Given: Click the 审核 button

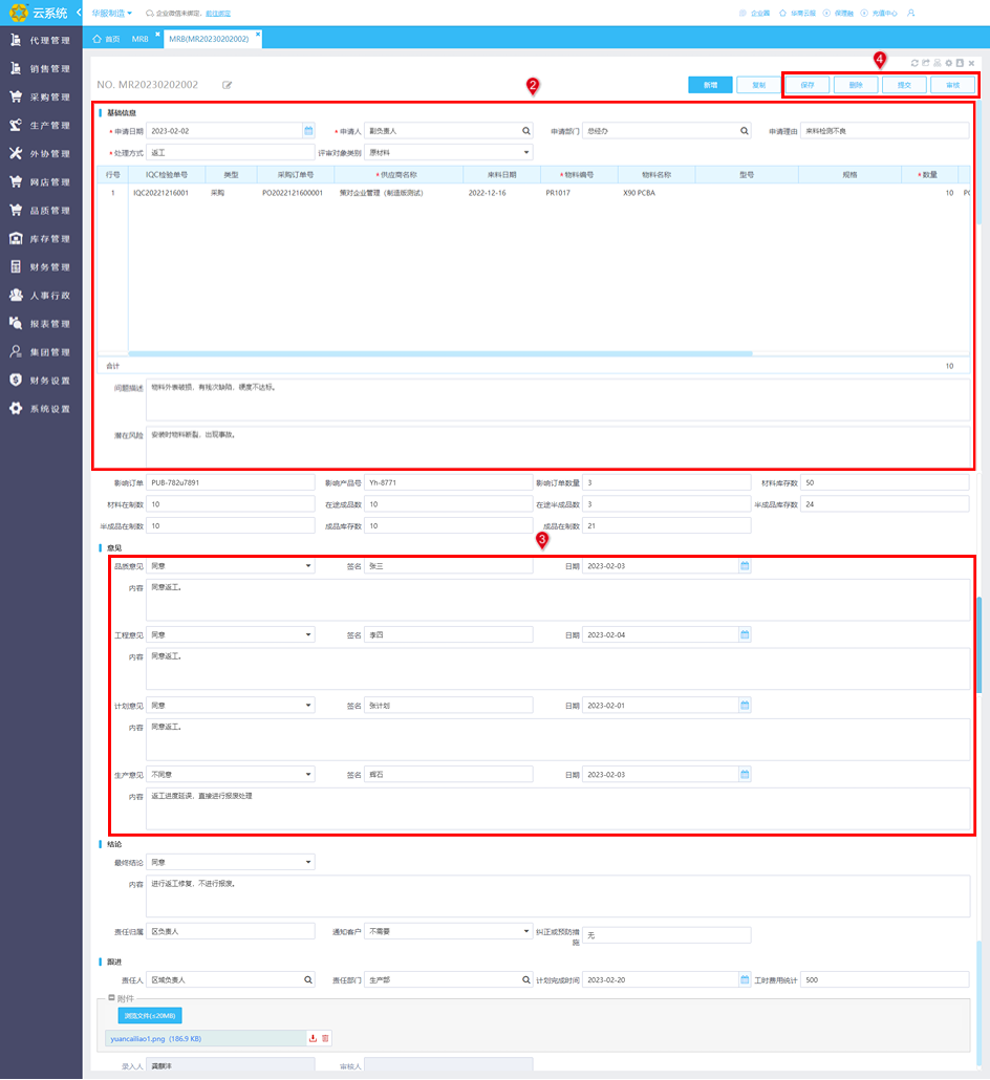Looking at the screenshot, I should (x=953, y=85).
